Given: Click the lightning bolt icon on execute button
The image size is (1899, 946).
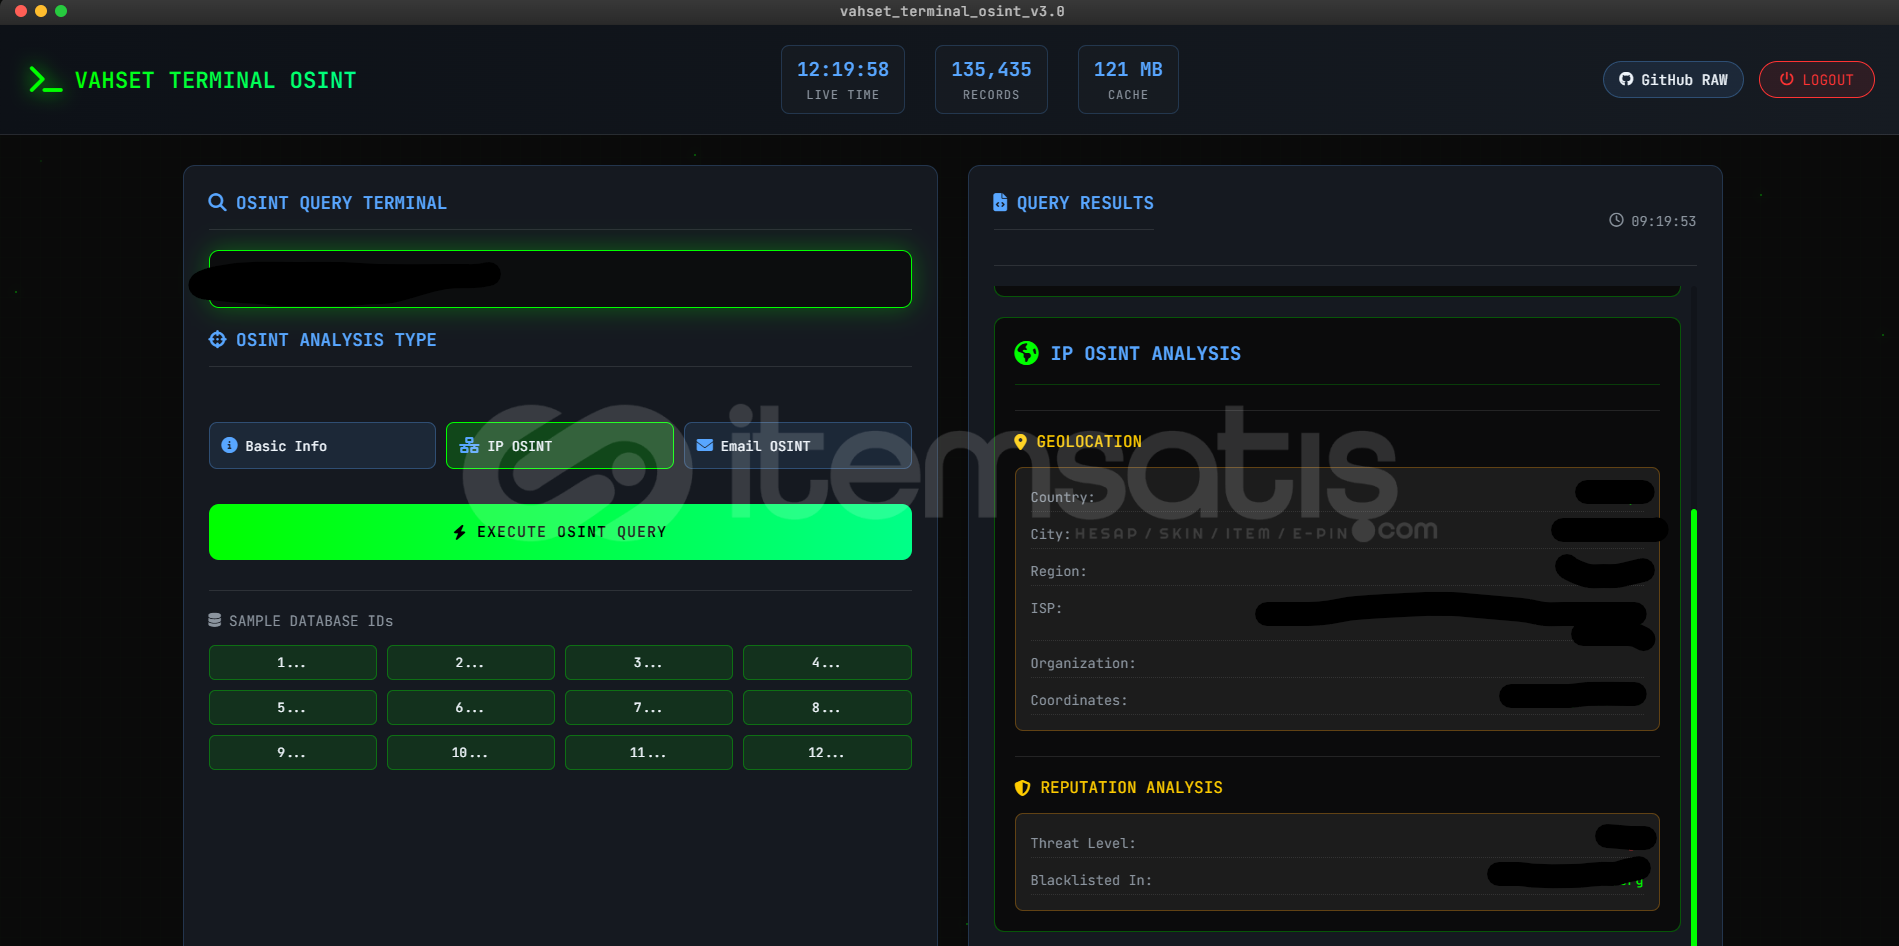Looking at the screenshot, I should click(460, 532).
